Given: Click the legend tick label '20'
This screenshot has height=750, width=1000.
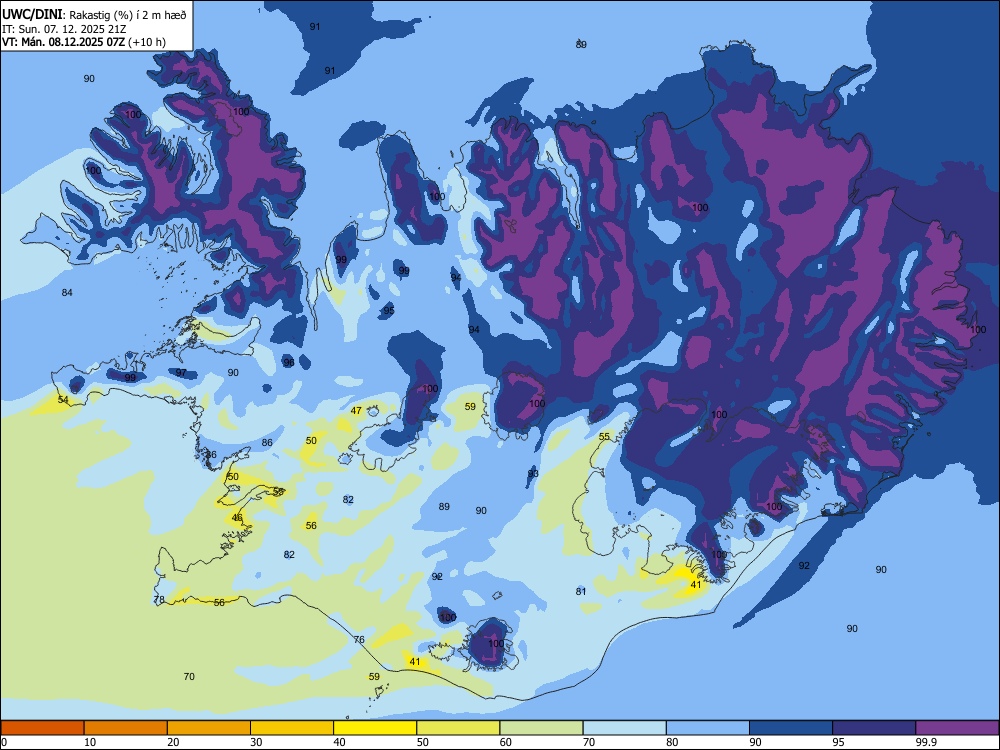Looking at the screenshot, I should [173, 742].
